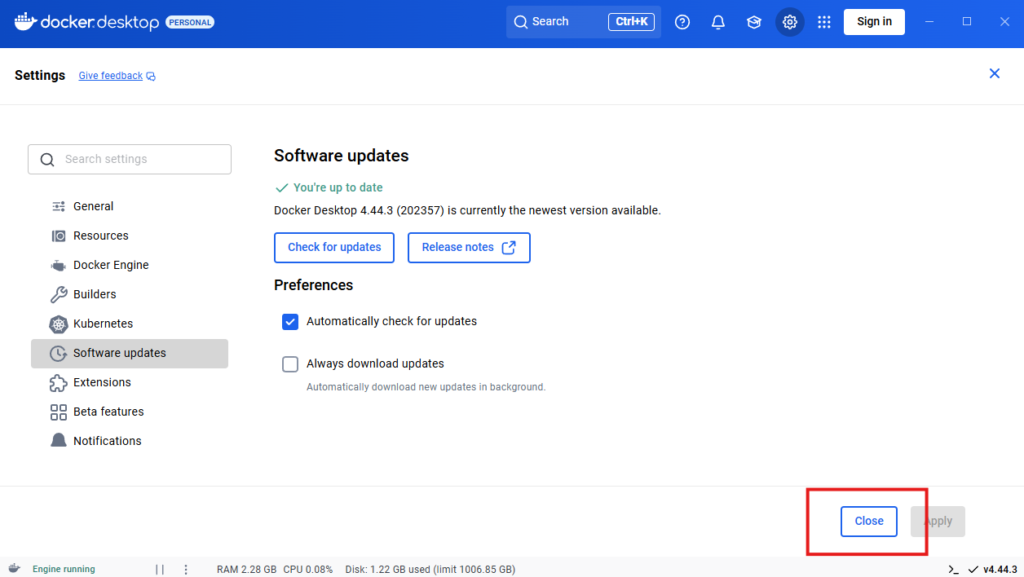Click the PERSONAL plan badge
The width and height of the screenshot is (1024, 577).
pyautogui.click(x=190, y=22)
